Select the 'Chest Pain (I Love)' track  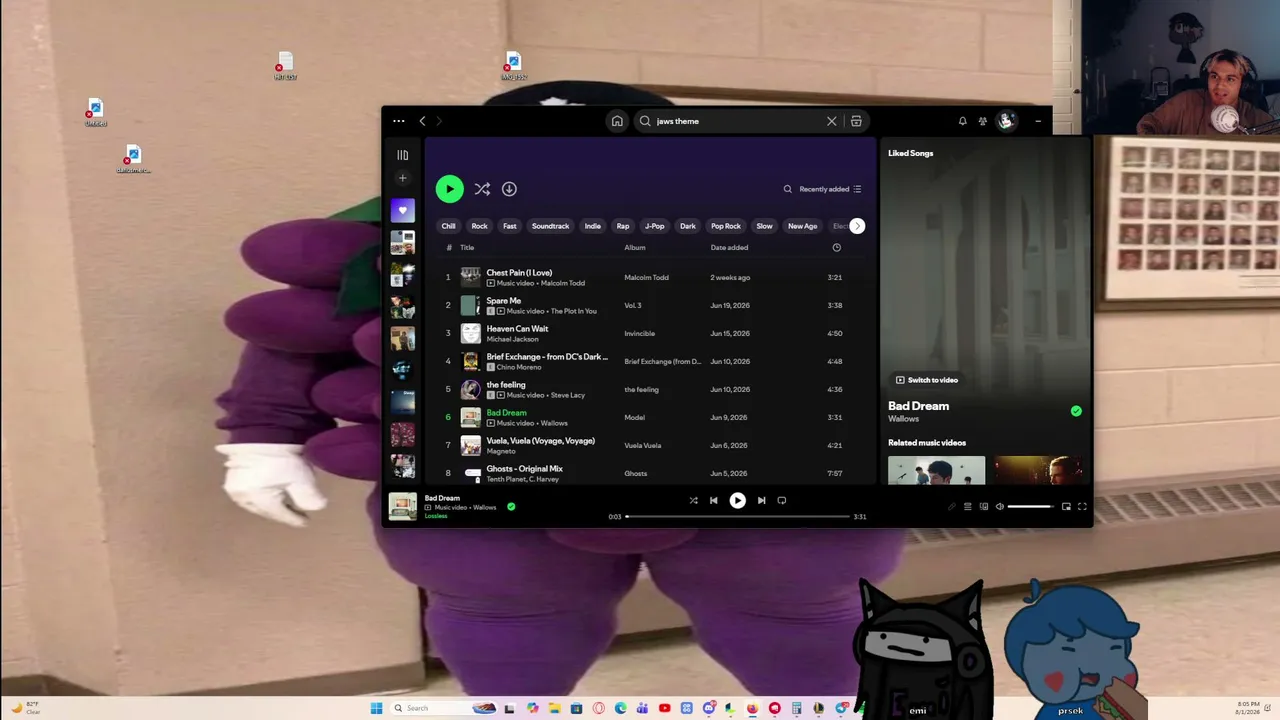click(650, 277)
